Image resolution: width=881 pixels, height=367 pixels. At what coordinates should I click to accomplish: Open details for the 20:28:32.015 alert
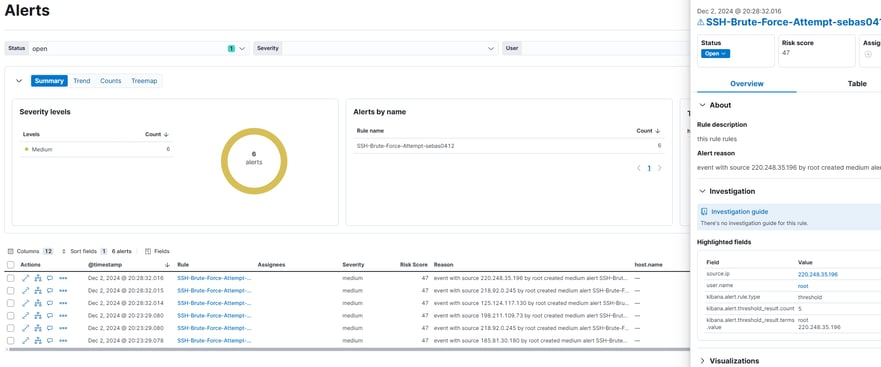pyautogui.click(x=25, y=290)
